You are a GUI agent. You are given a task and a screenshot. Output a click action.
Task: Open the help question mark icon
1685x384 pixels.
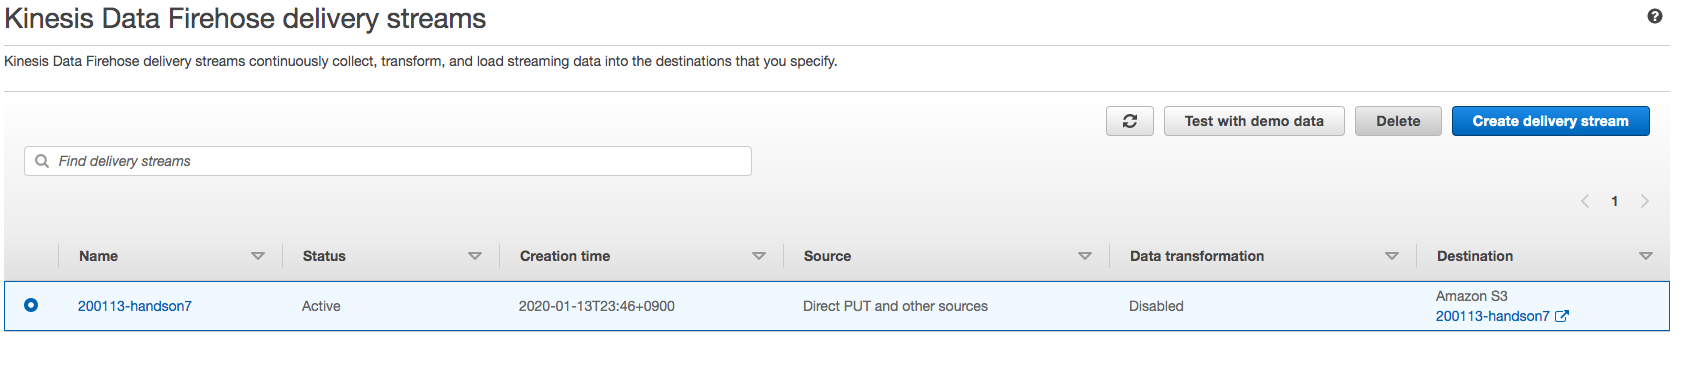point(1655,16)
